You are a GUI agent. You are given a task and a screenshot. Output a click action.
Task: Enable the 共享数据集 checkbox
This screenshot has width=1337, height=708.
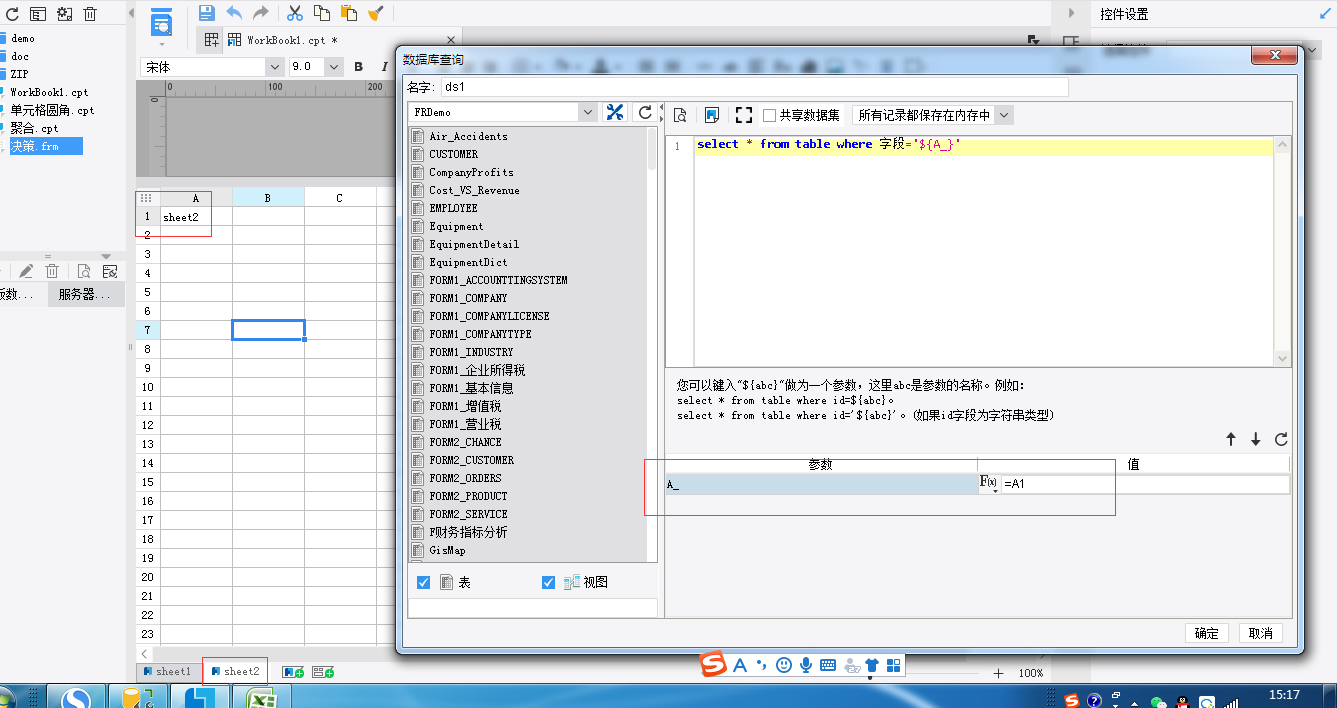click(x=769, y=115)
